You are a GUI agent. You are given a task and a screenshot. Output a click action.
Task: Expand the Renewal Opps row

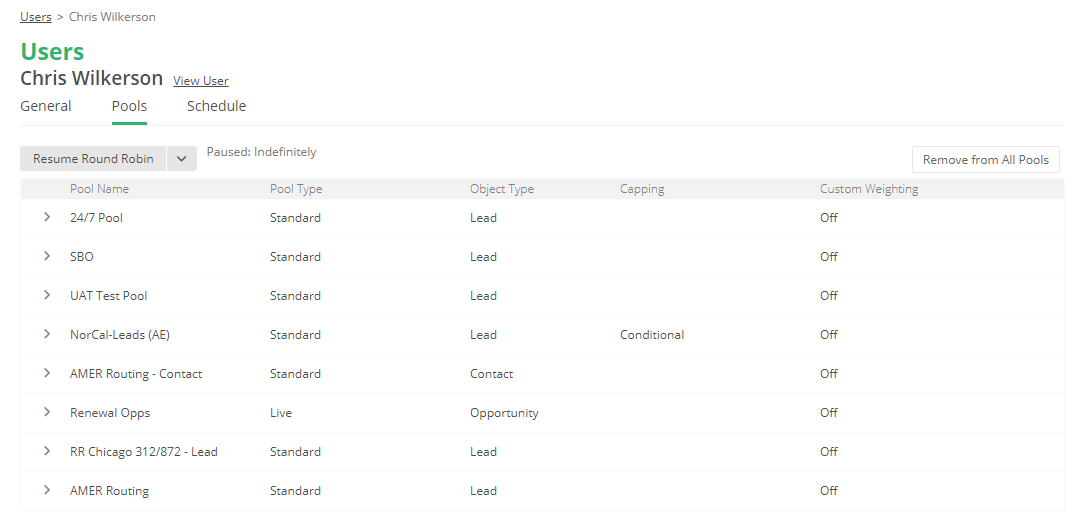47,412
